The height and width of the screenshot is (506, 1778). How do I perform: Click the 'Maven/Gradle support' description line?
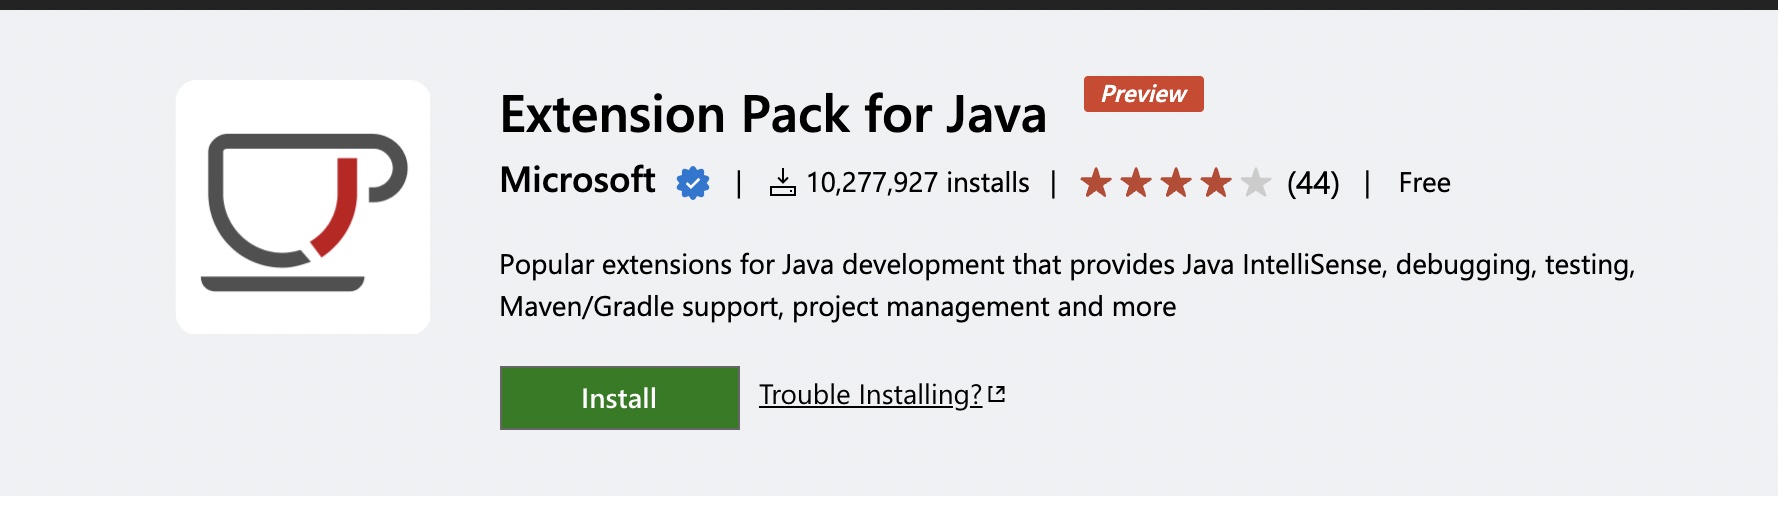(837, 307)
